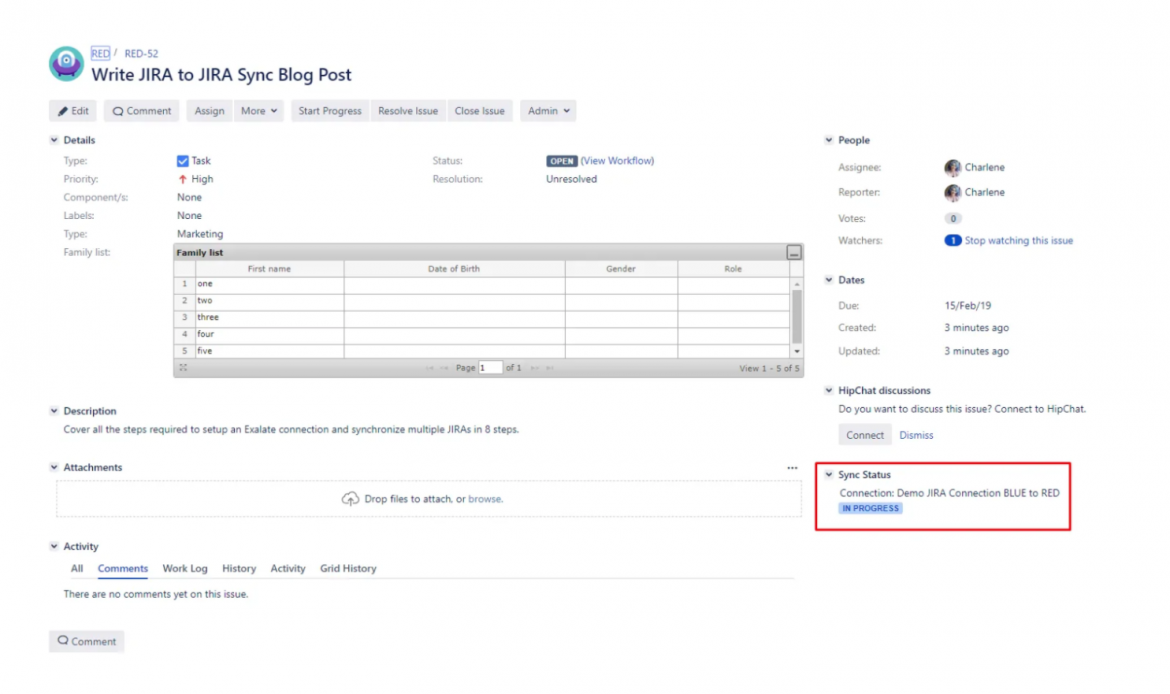The width and height of the screenshot is (1170, 694).
Task: Sort by the Date of Birth column header
Action: coord(454,269)
